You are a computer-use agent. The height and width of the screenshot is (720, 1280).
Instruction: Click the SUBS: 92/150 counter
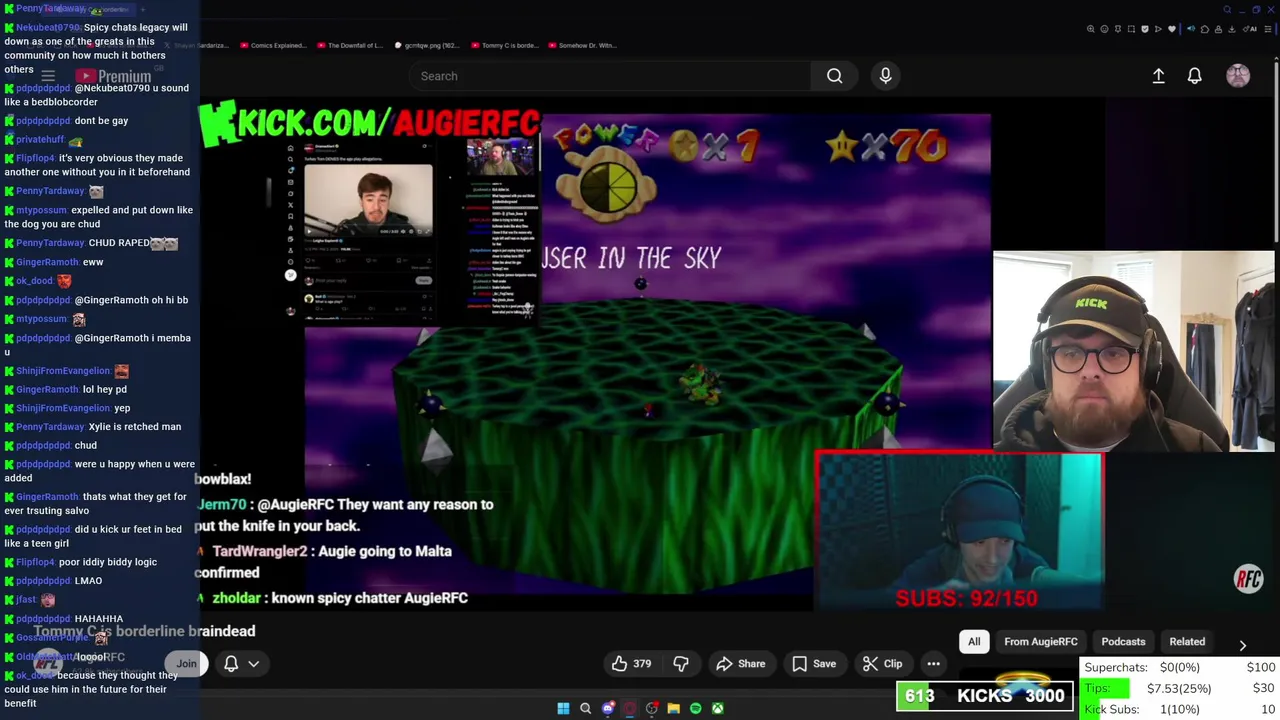point(966,598)
